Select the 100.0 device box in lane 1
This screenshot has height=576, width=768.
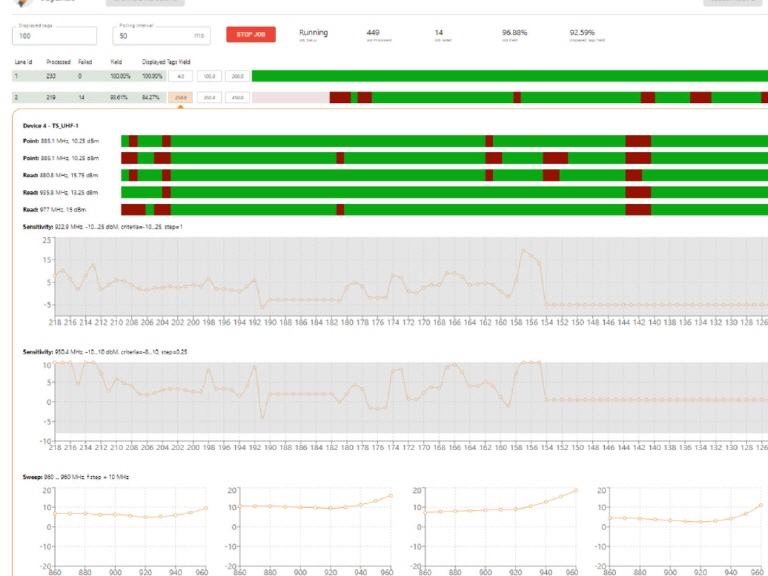point(210,76)
